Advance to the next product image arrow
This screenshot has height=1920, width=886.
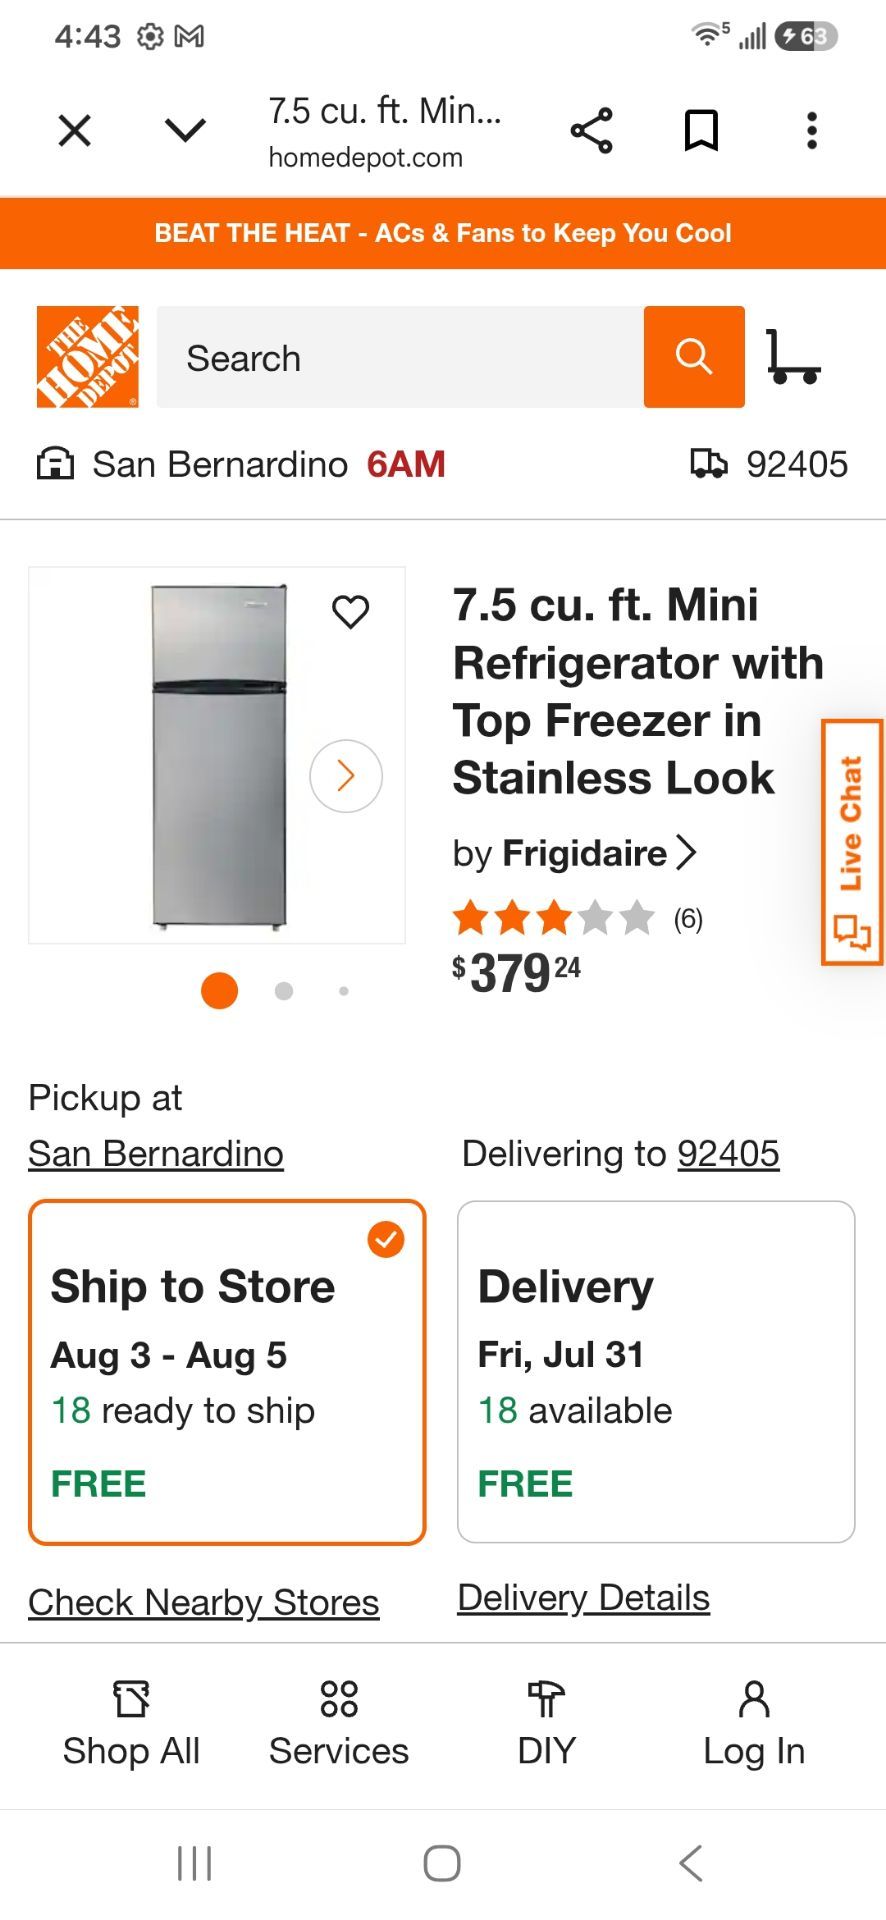pos(346,776)
